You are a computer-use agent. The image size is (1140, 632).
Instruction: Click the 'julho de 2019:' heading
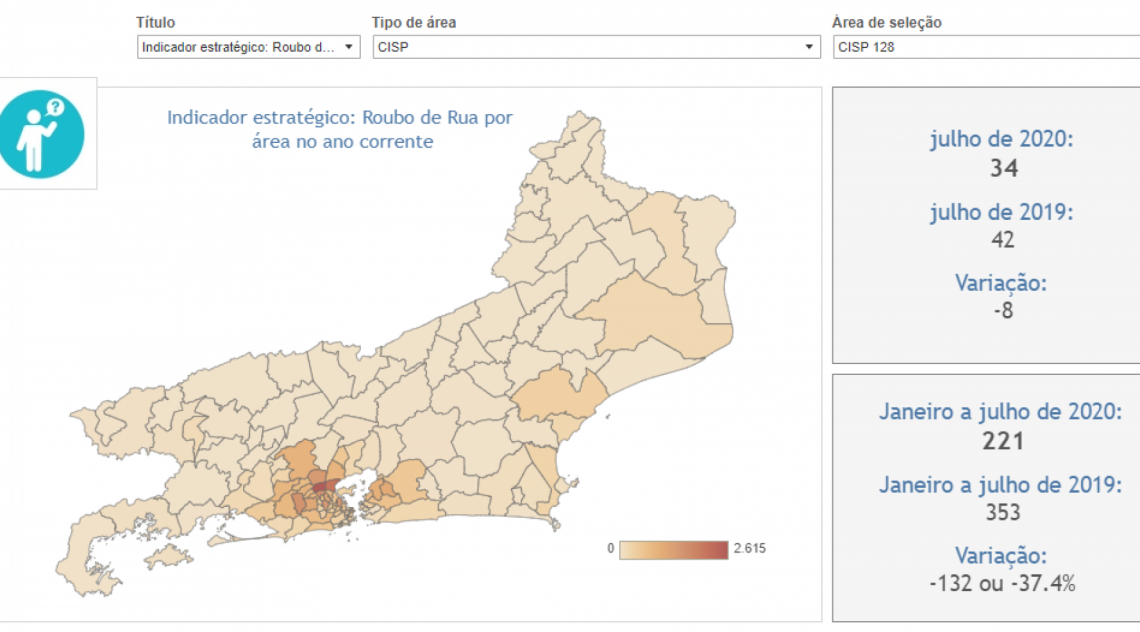click(x=1001, y=212)
